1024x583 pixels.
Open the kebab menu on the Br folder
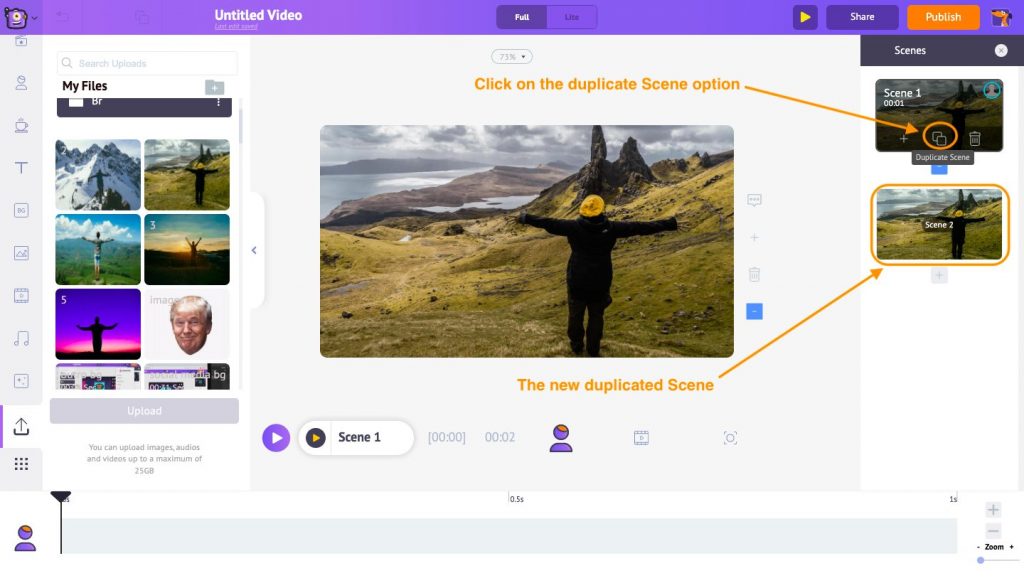pyautogui.click(x=219, y=103)
